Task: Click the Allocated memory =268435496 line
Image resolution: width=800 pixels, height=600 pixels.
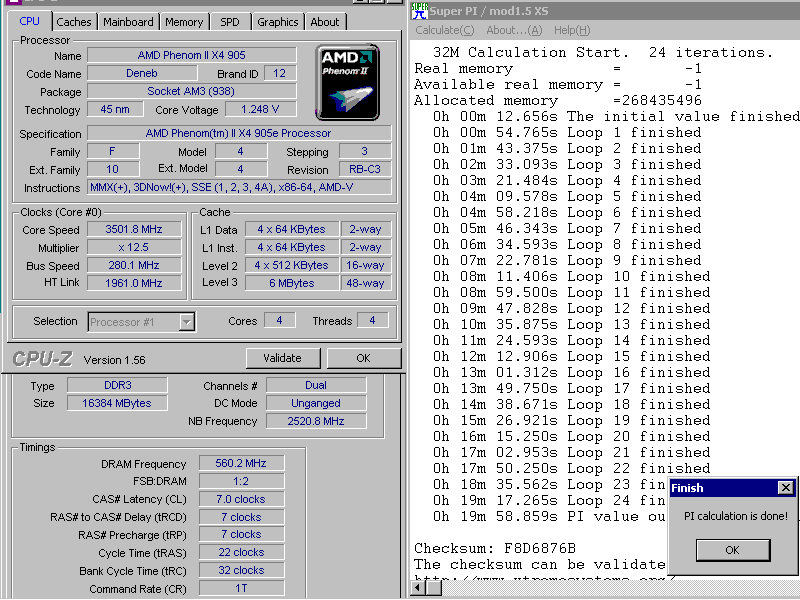Action: [558, 101]
